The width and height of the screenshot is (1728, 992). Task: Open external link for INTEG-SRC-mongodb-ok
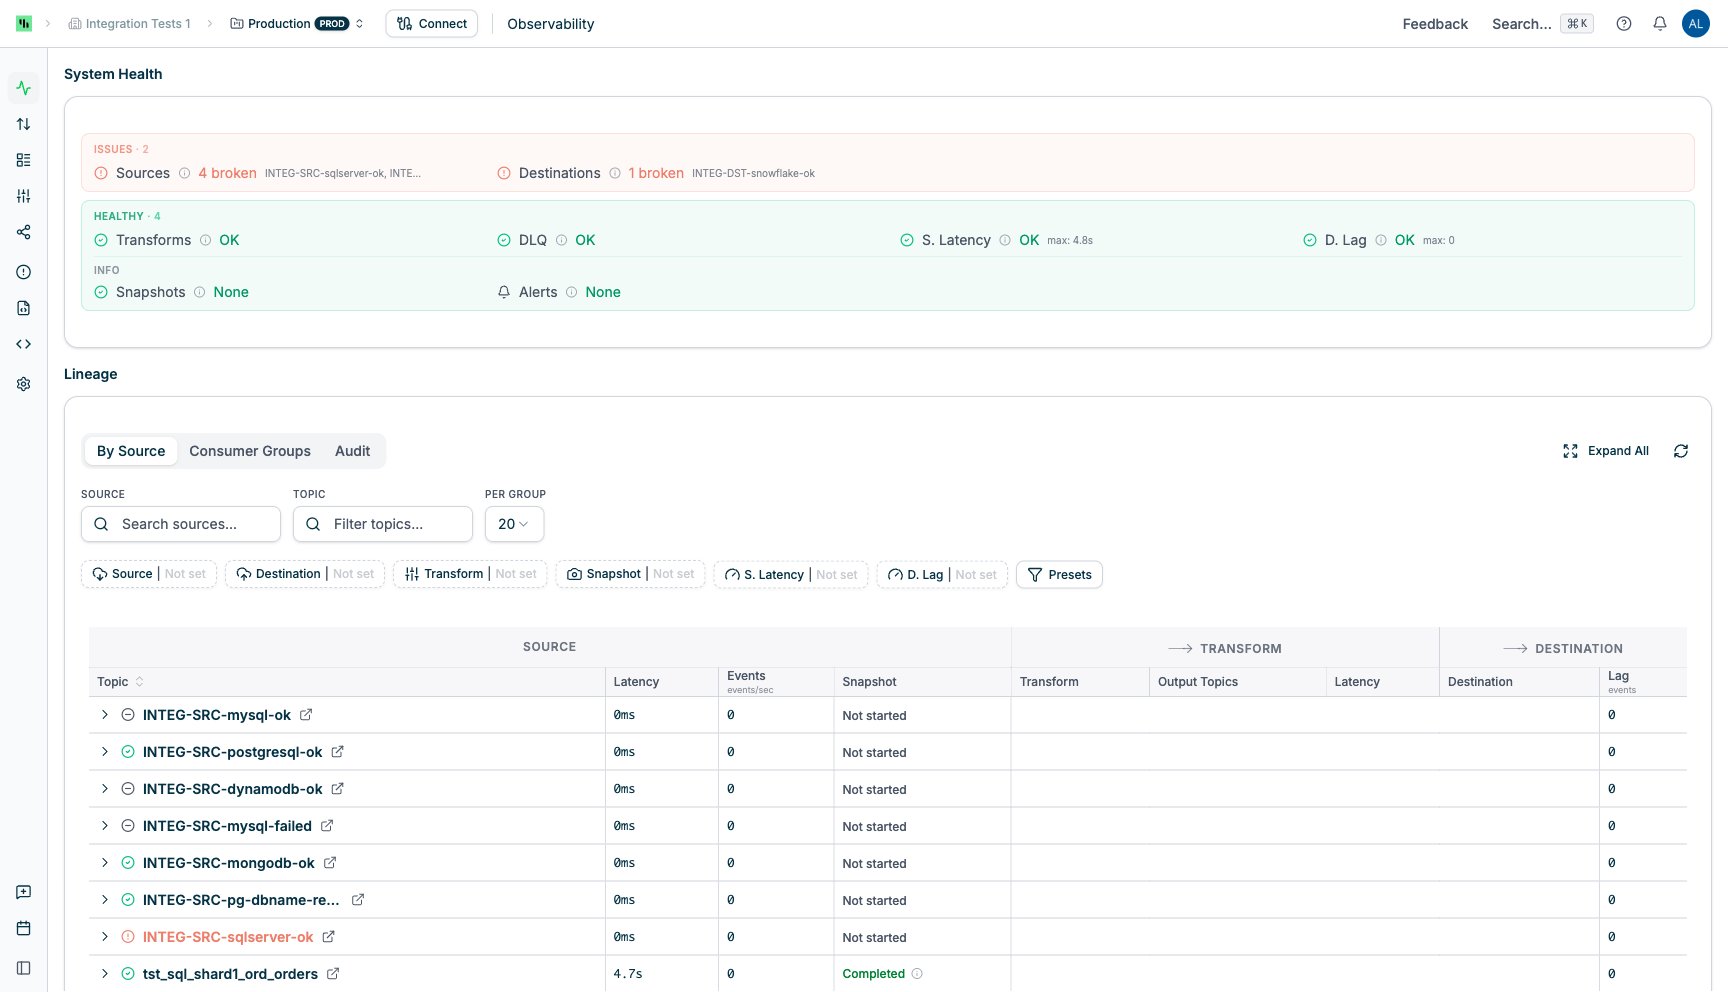click(330, 863)
